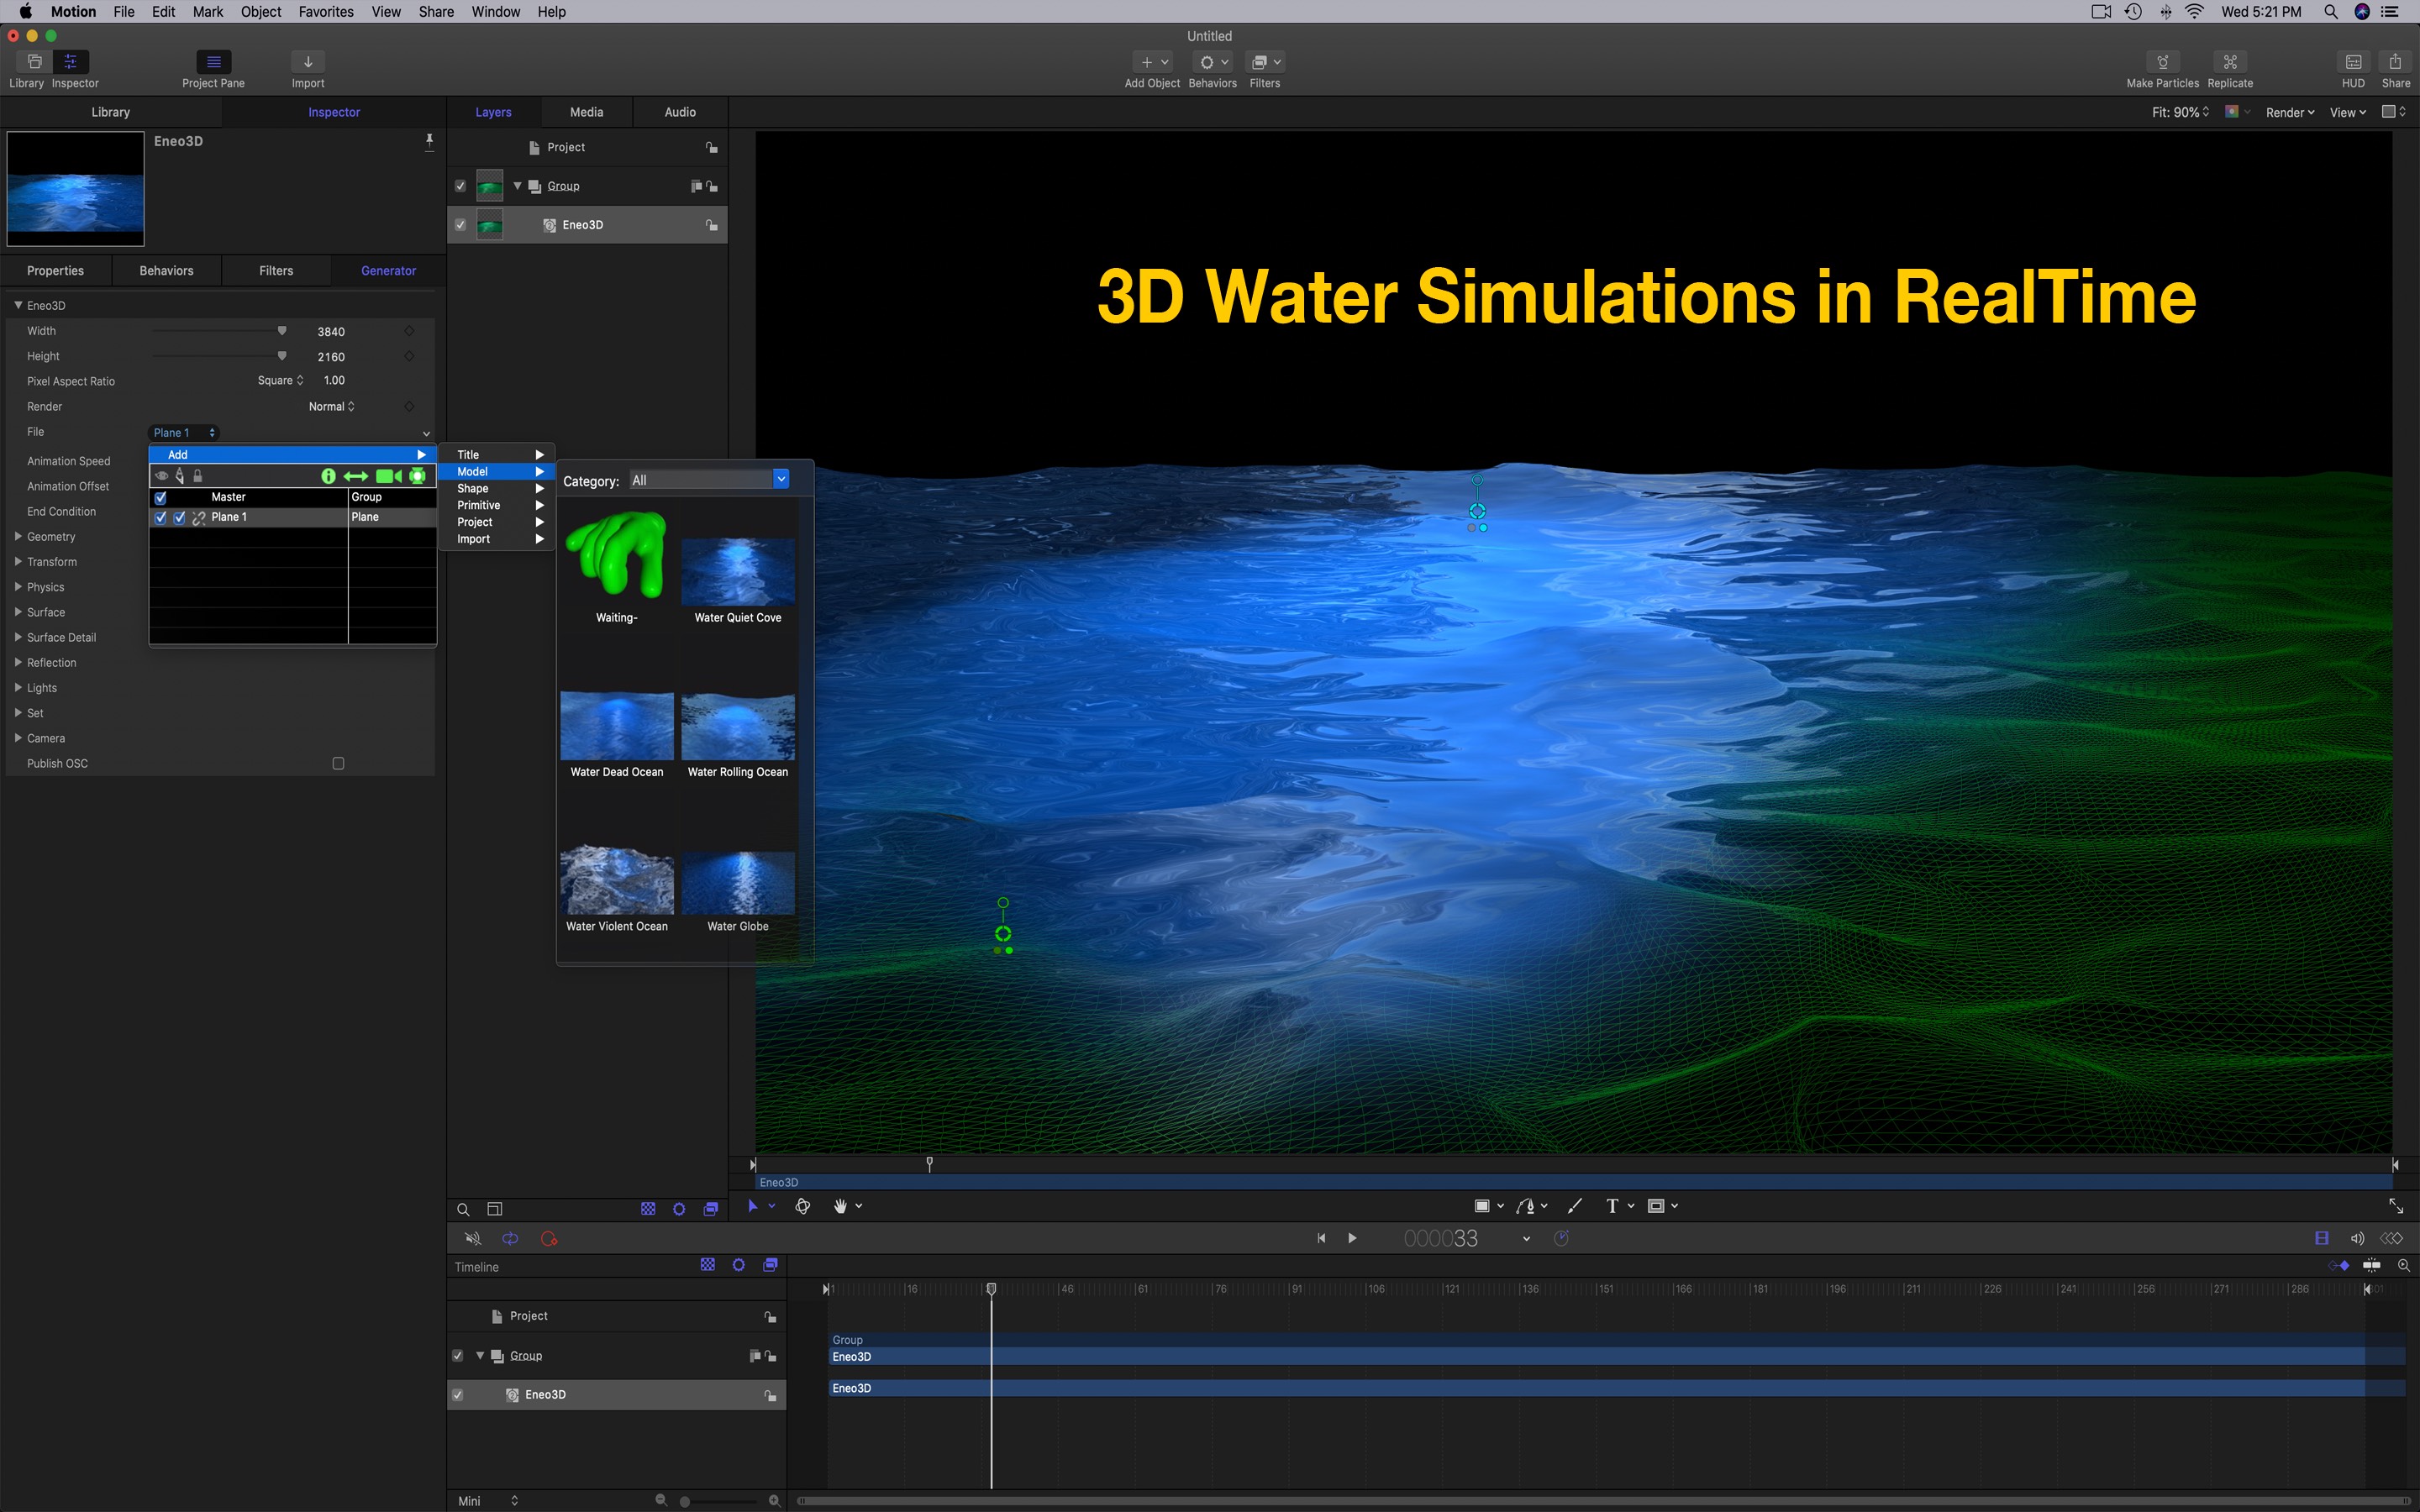
Task: Expand the Surface Detail section
Action: click(18, 637)
